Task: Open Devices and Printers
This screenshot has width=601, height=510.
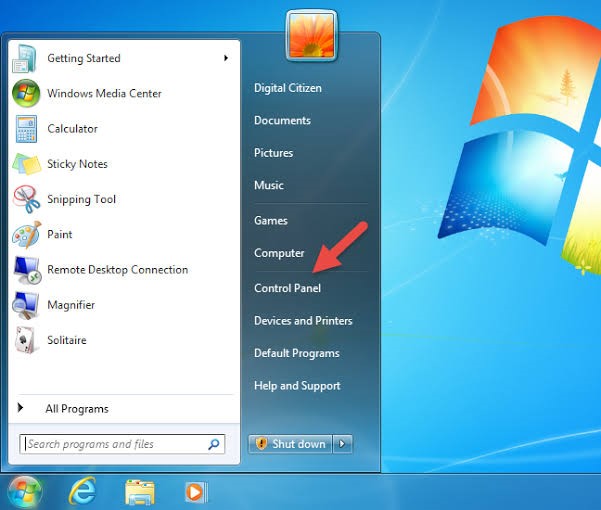Action: 303,321
